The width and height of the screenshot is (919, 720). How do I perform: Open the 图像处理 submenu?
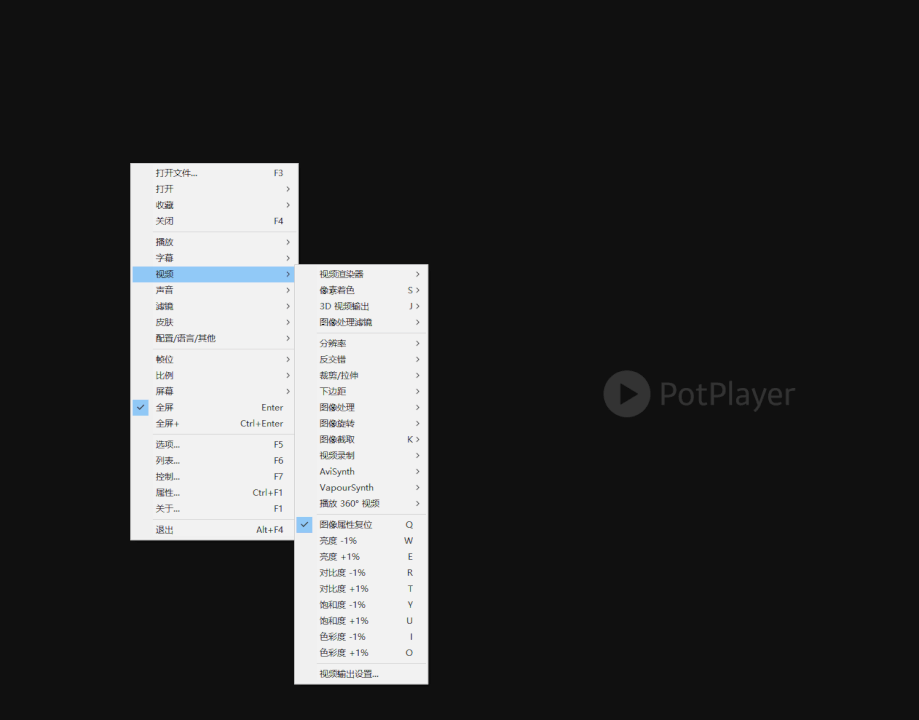click(361, 407)
